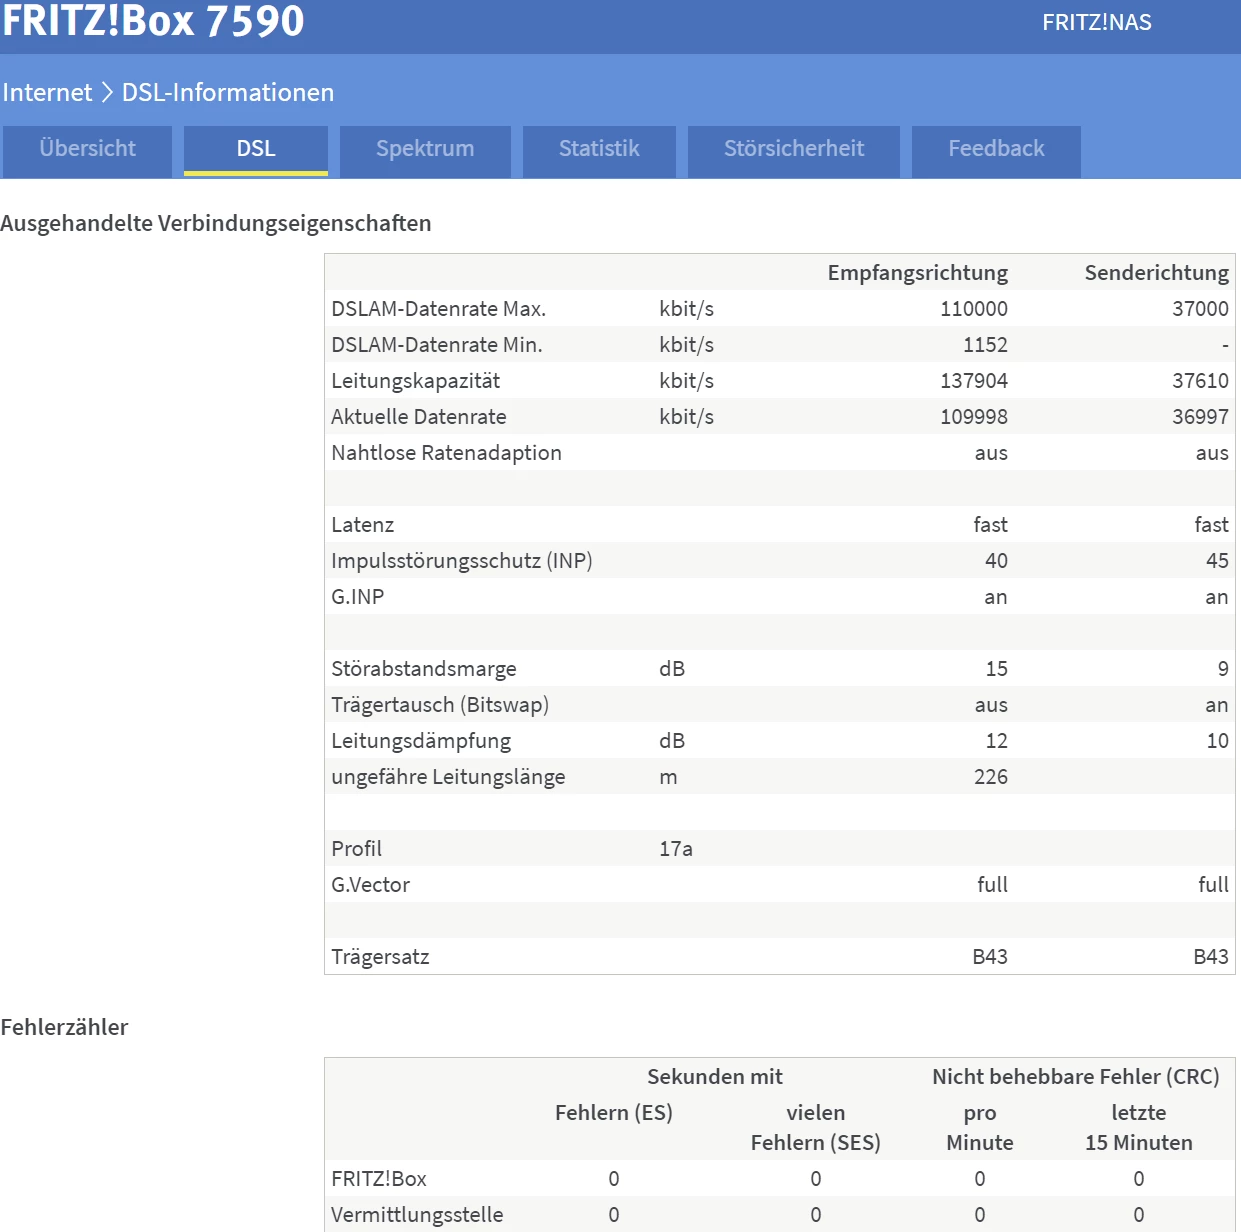
Task: Click DSLAM-Datenrate Min. value 1152
Action: (x=985, y=345)
